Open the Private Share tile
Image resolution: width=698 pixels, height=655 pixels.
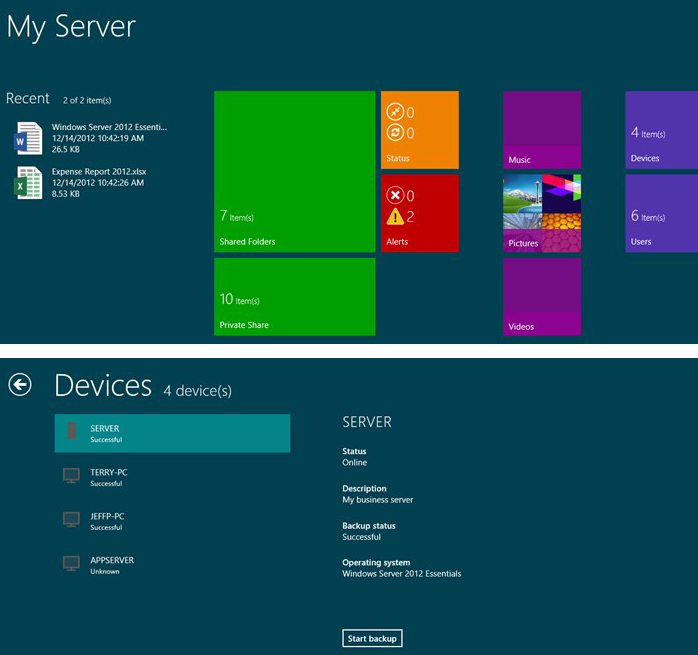click(294, 296)
